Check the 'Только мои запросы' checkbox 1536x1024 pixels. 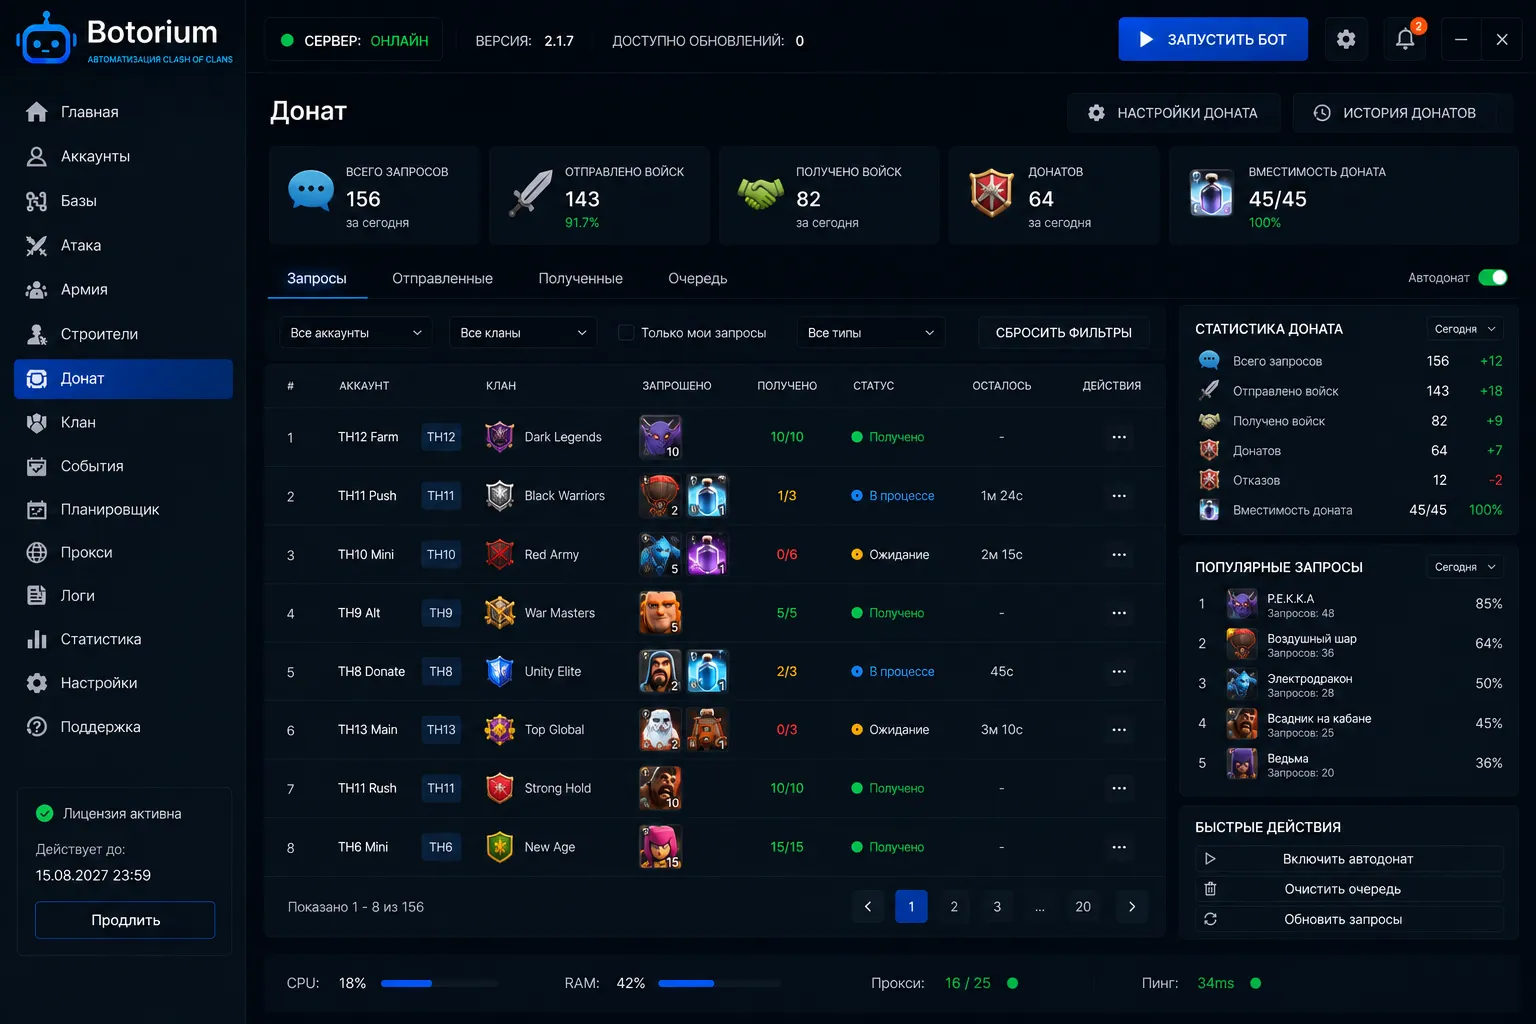coord(626,333)
